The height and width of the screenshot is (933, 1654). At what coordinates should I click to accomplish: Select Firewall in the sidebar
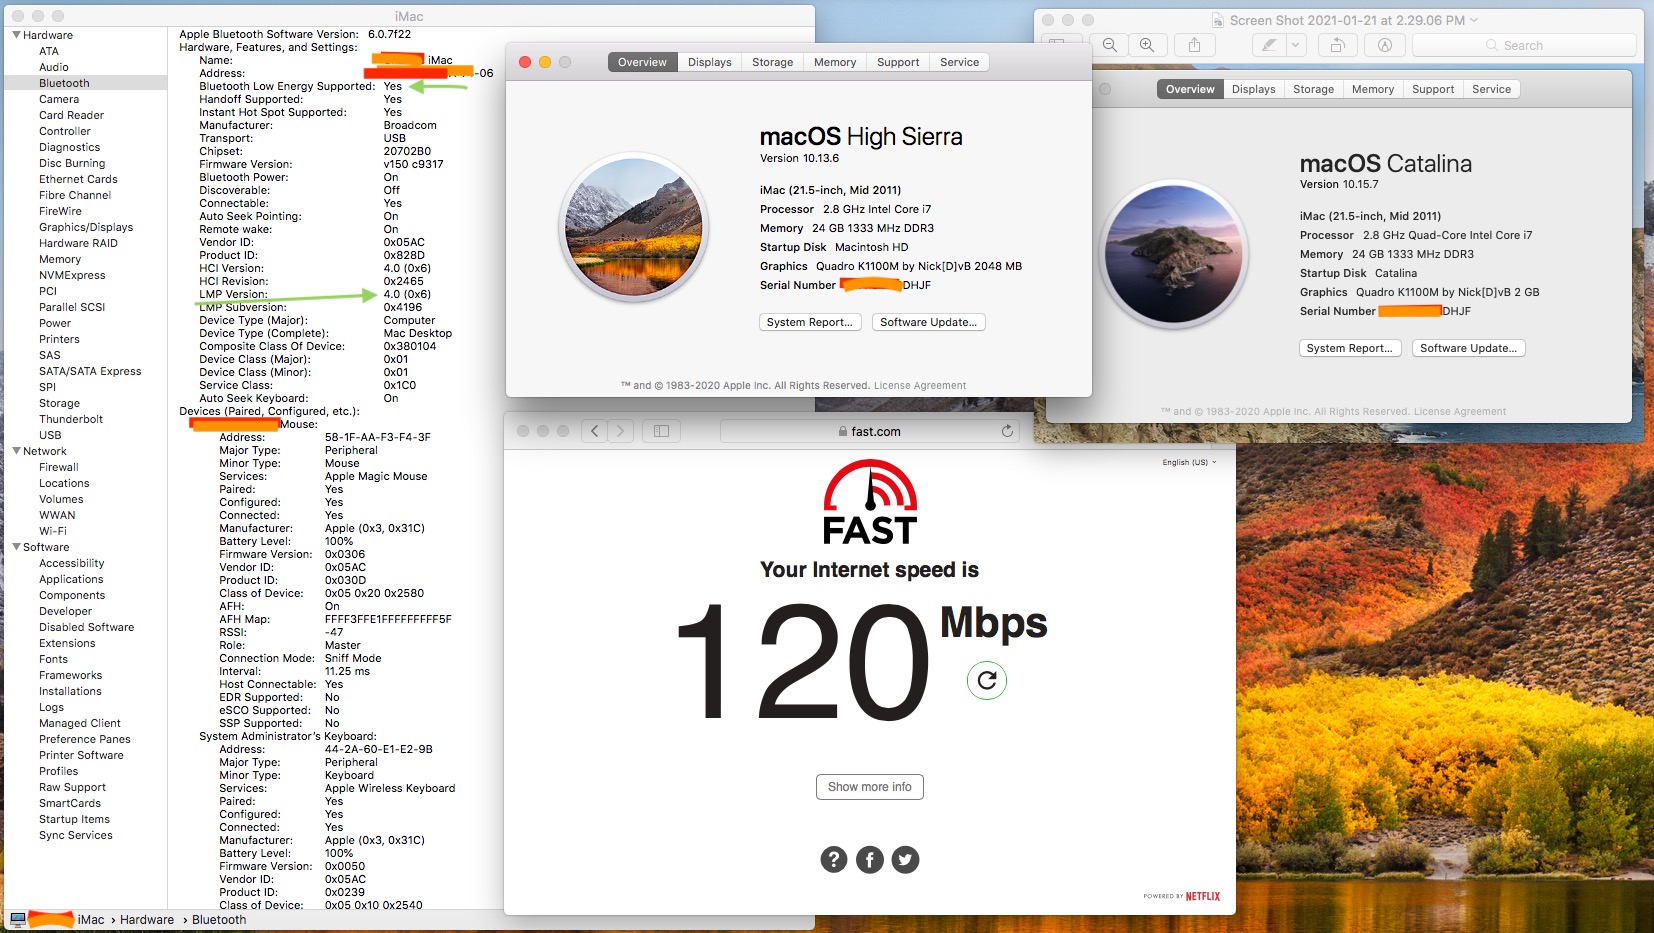pos(59,467)
